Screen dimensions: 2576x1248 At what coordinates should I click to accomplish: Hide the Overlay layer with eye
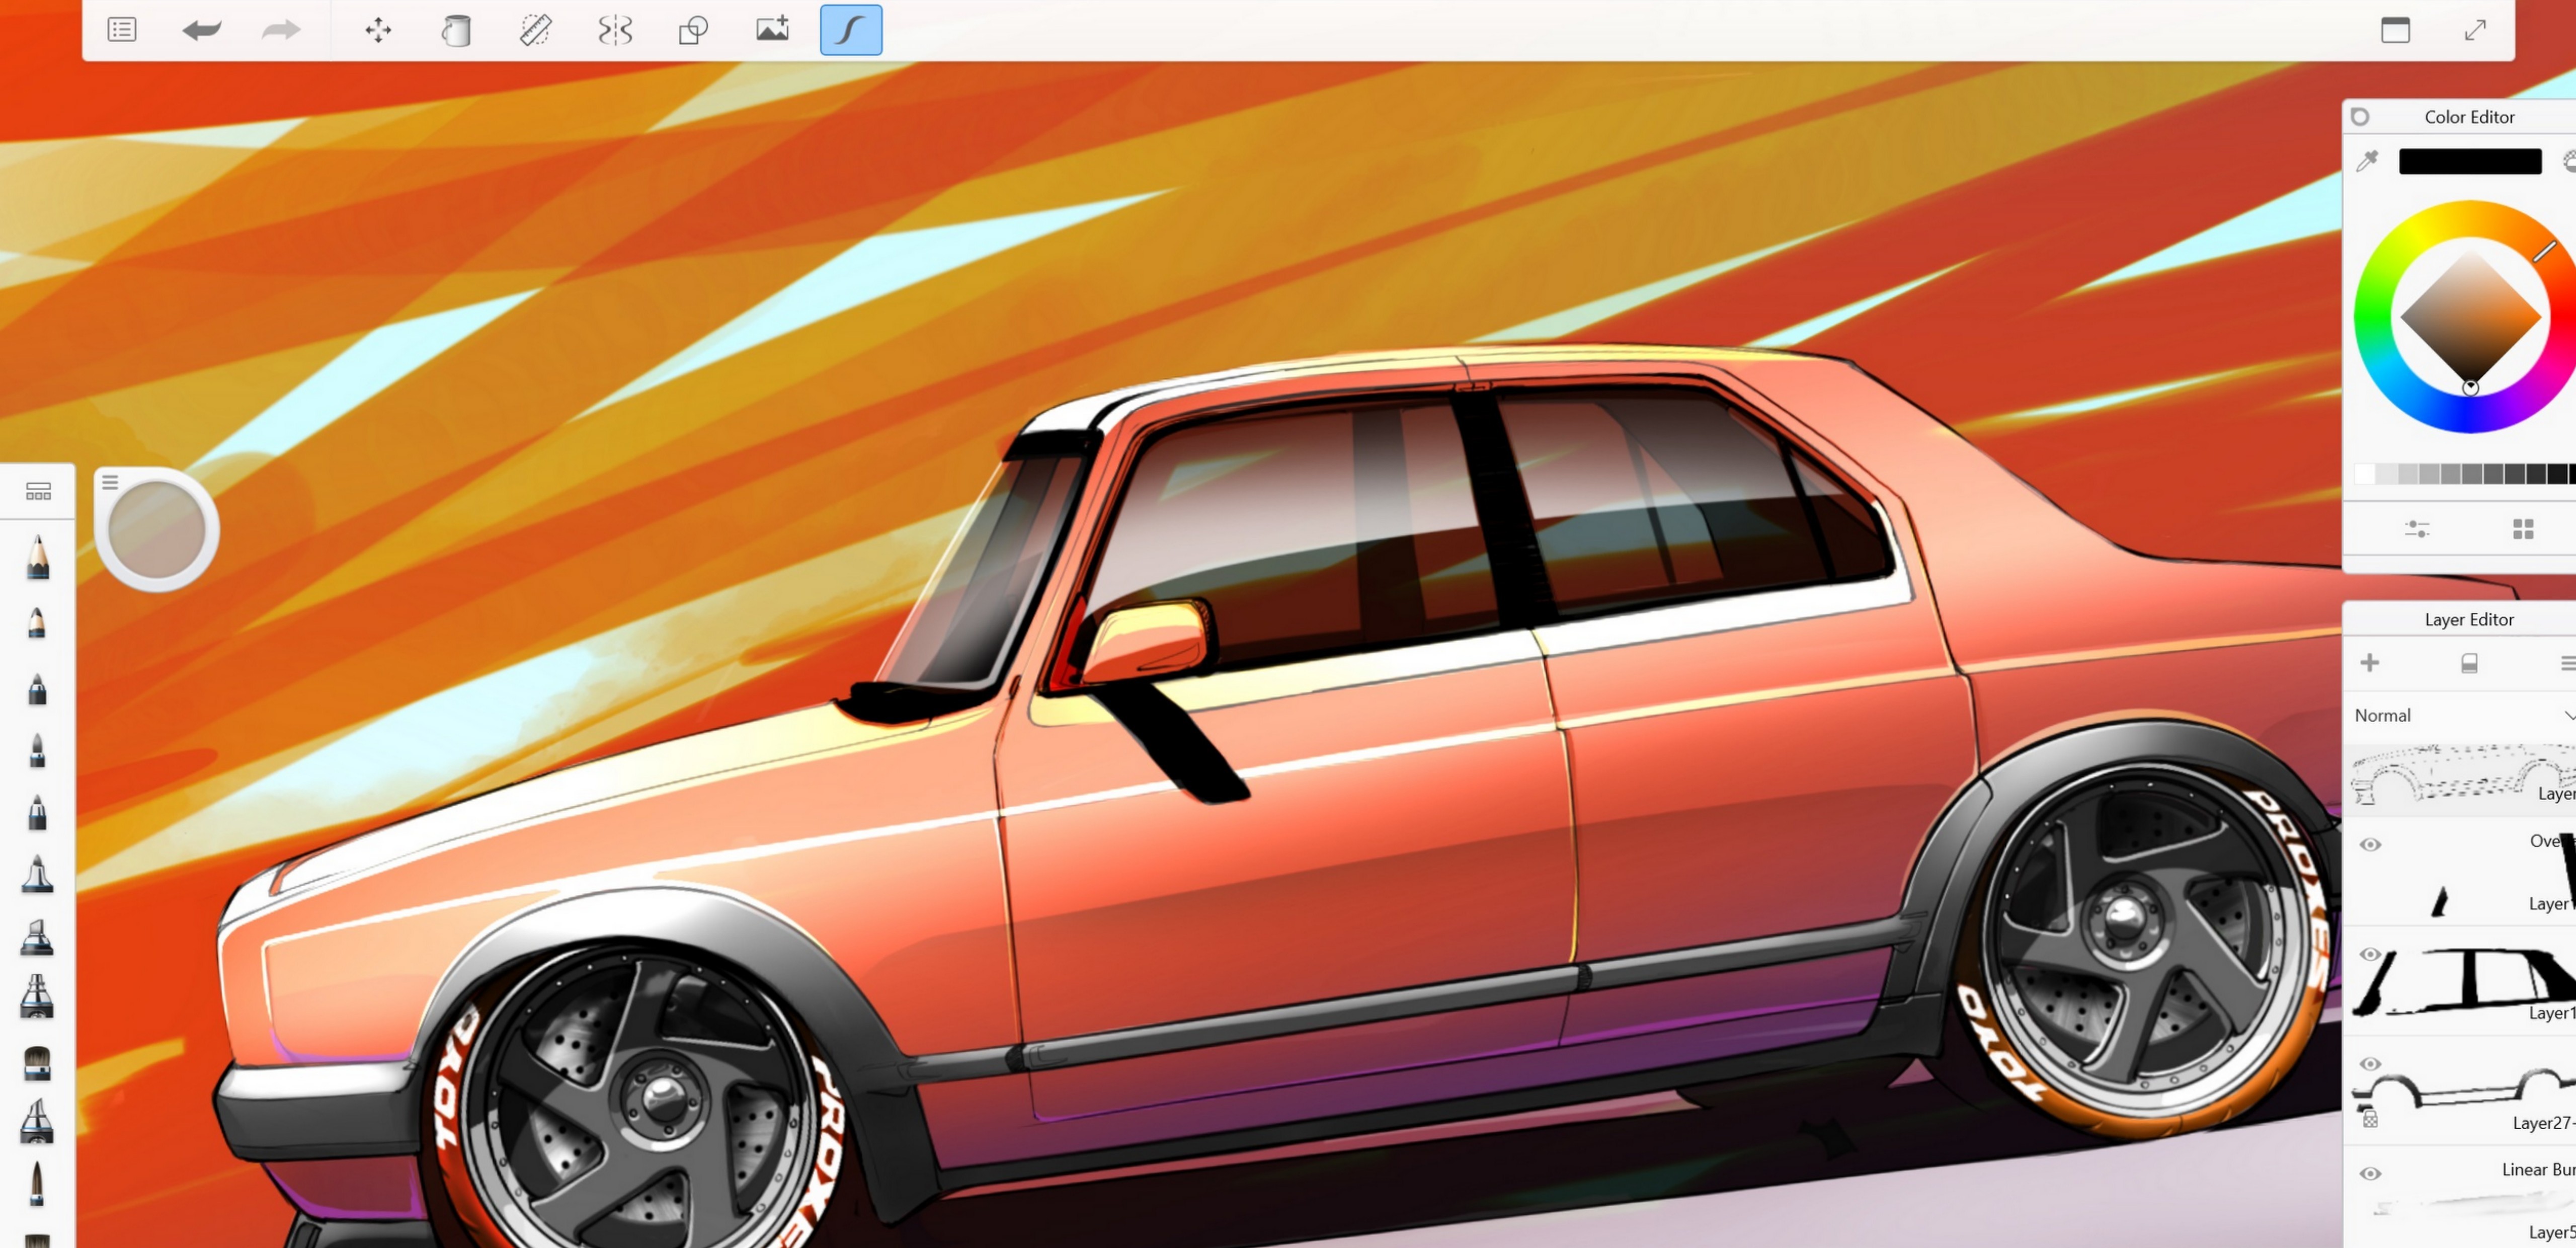2369,844
